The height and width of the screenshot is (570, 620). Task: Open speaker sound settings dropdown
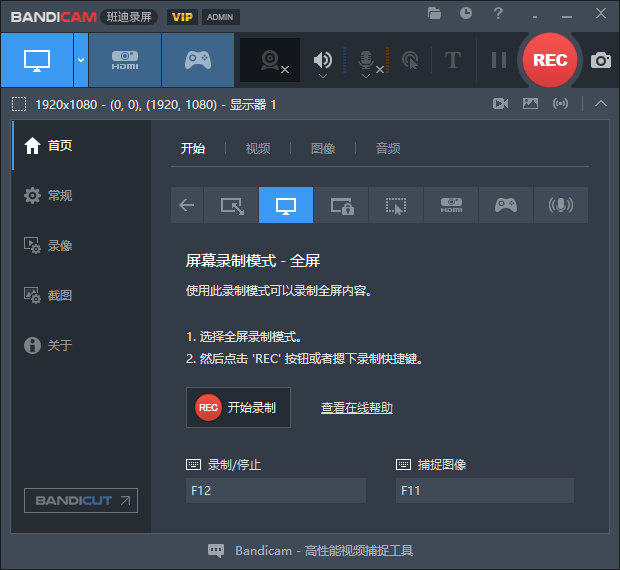323,74
